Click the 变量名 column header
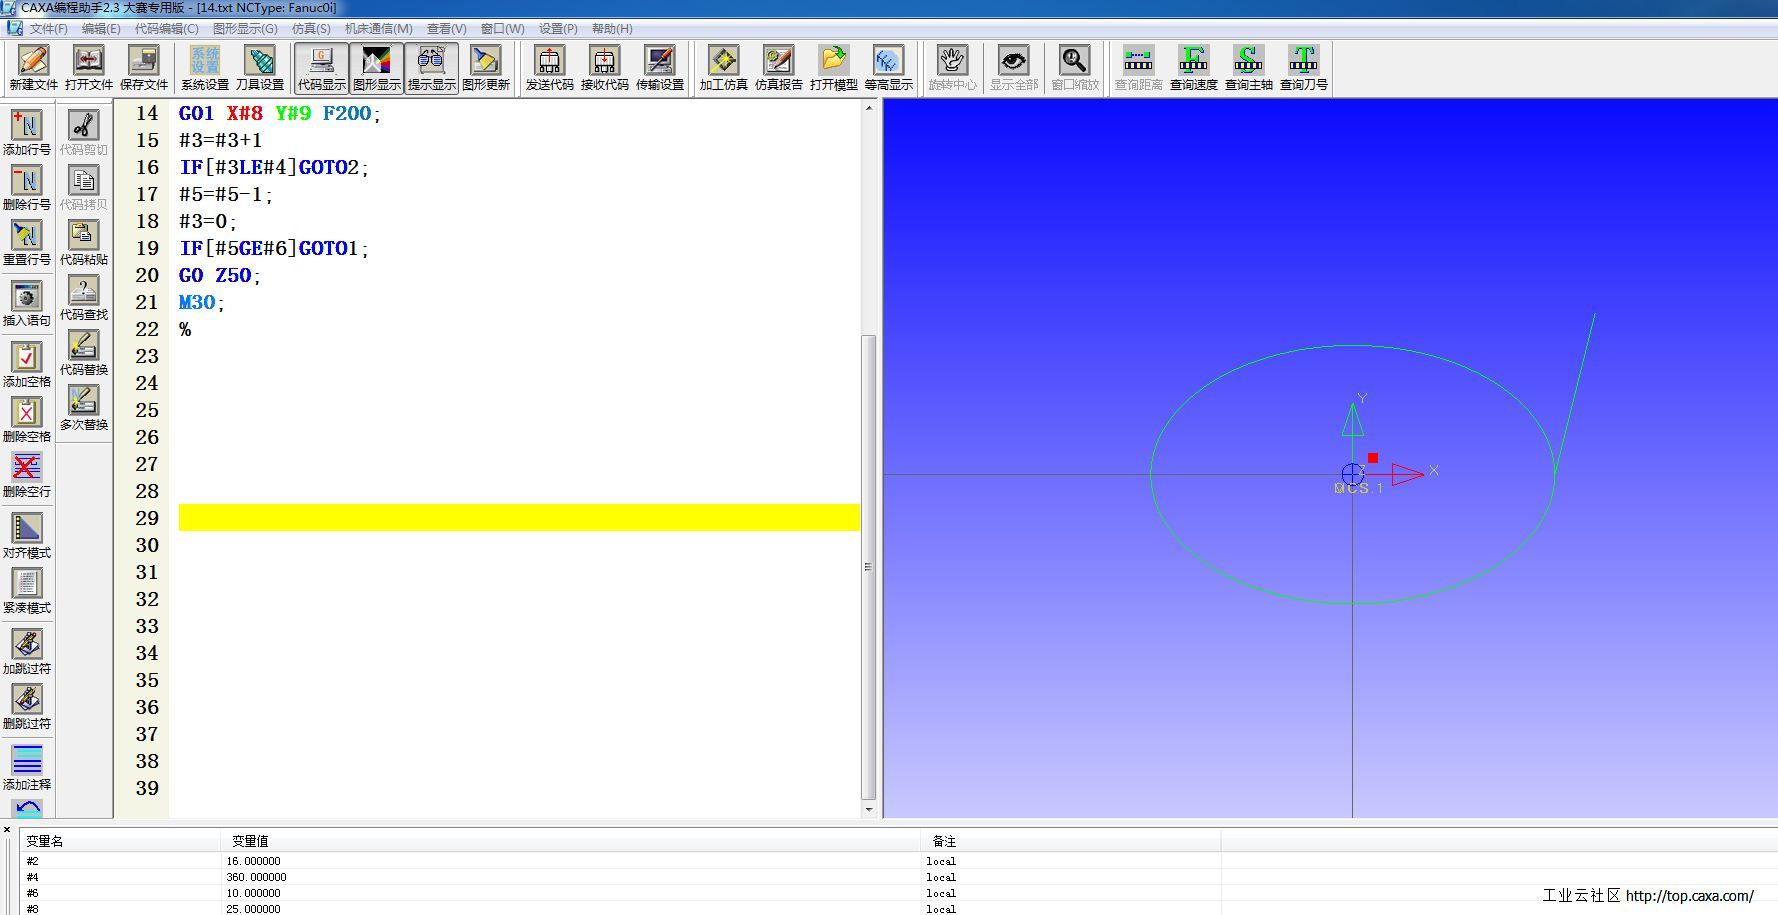Viewport: 1778px width, 915px height. coord(120,841)
